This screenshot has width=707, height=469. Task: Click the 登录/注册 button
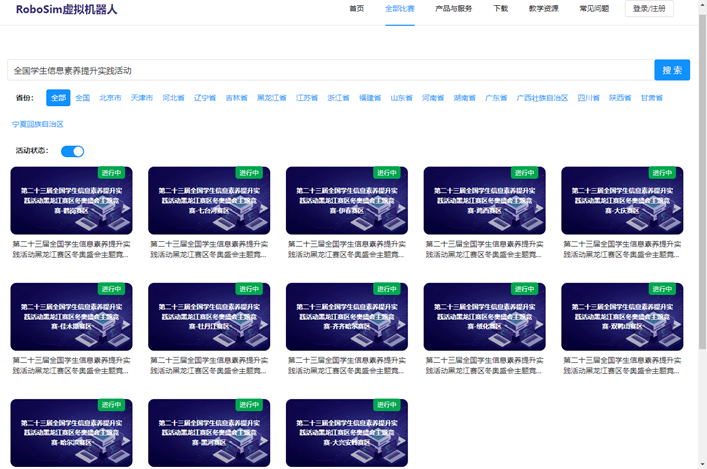[x=649, y=8]
